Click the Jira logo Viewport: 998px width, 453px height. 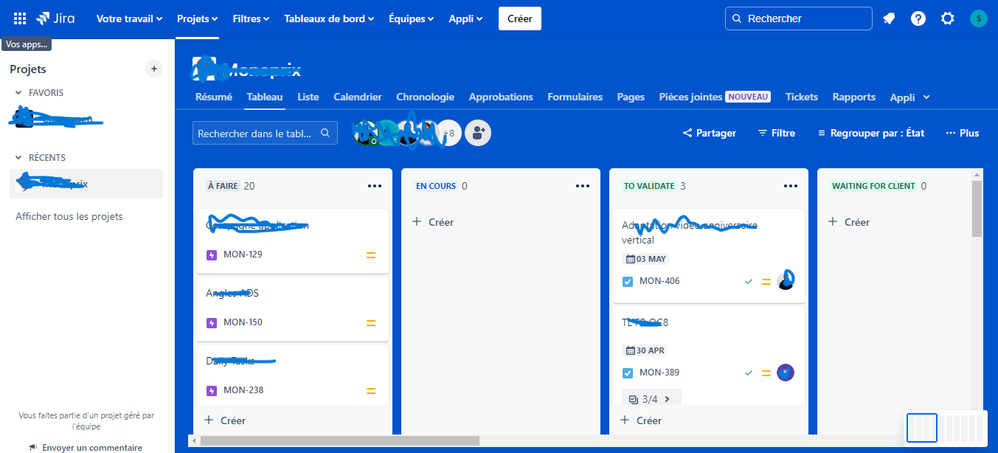[x=55, y=18]
